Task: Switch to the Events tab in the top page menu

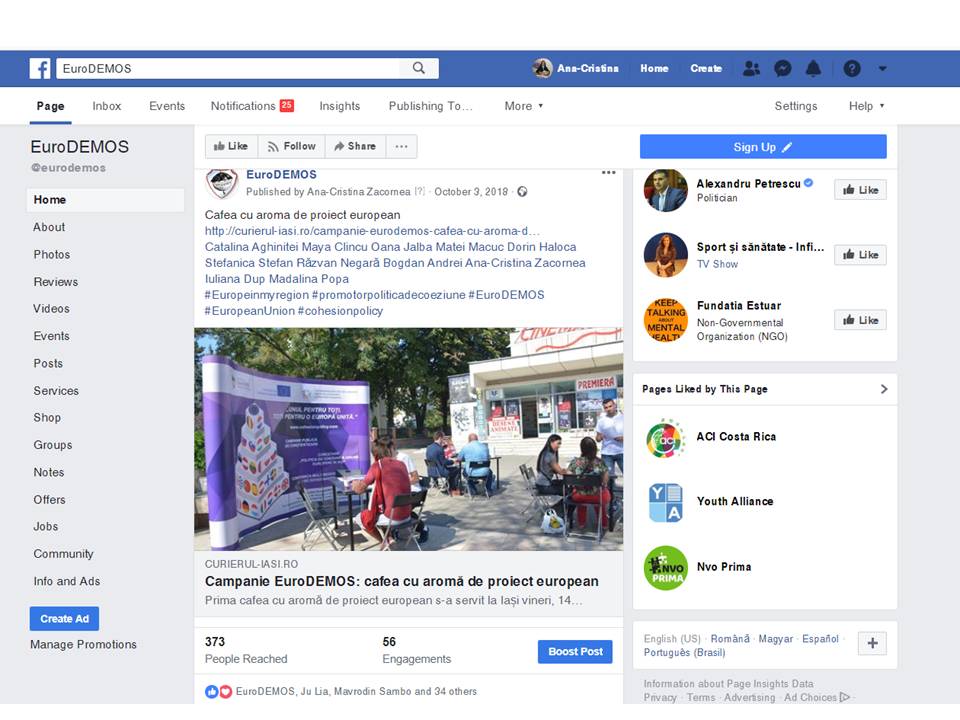Action: point(167,106)
